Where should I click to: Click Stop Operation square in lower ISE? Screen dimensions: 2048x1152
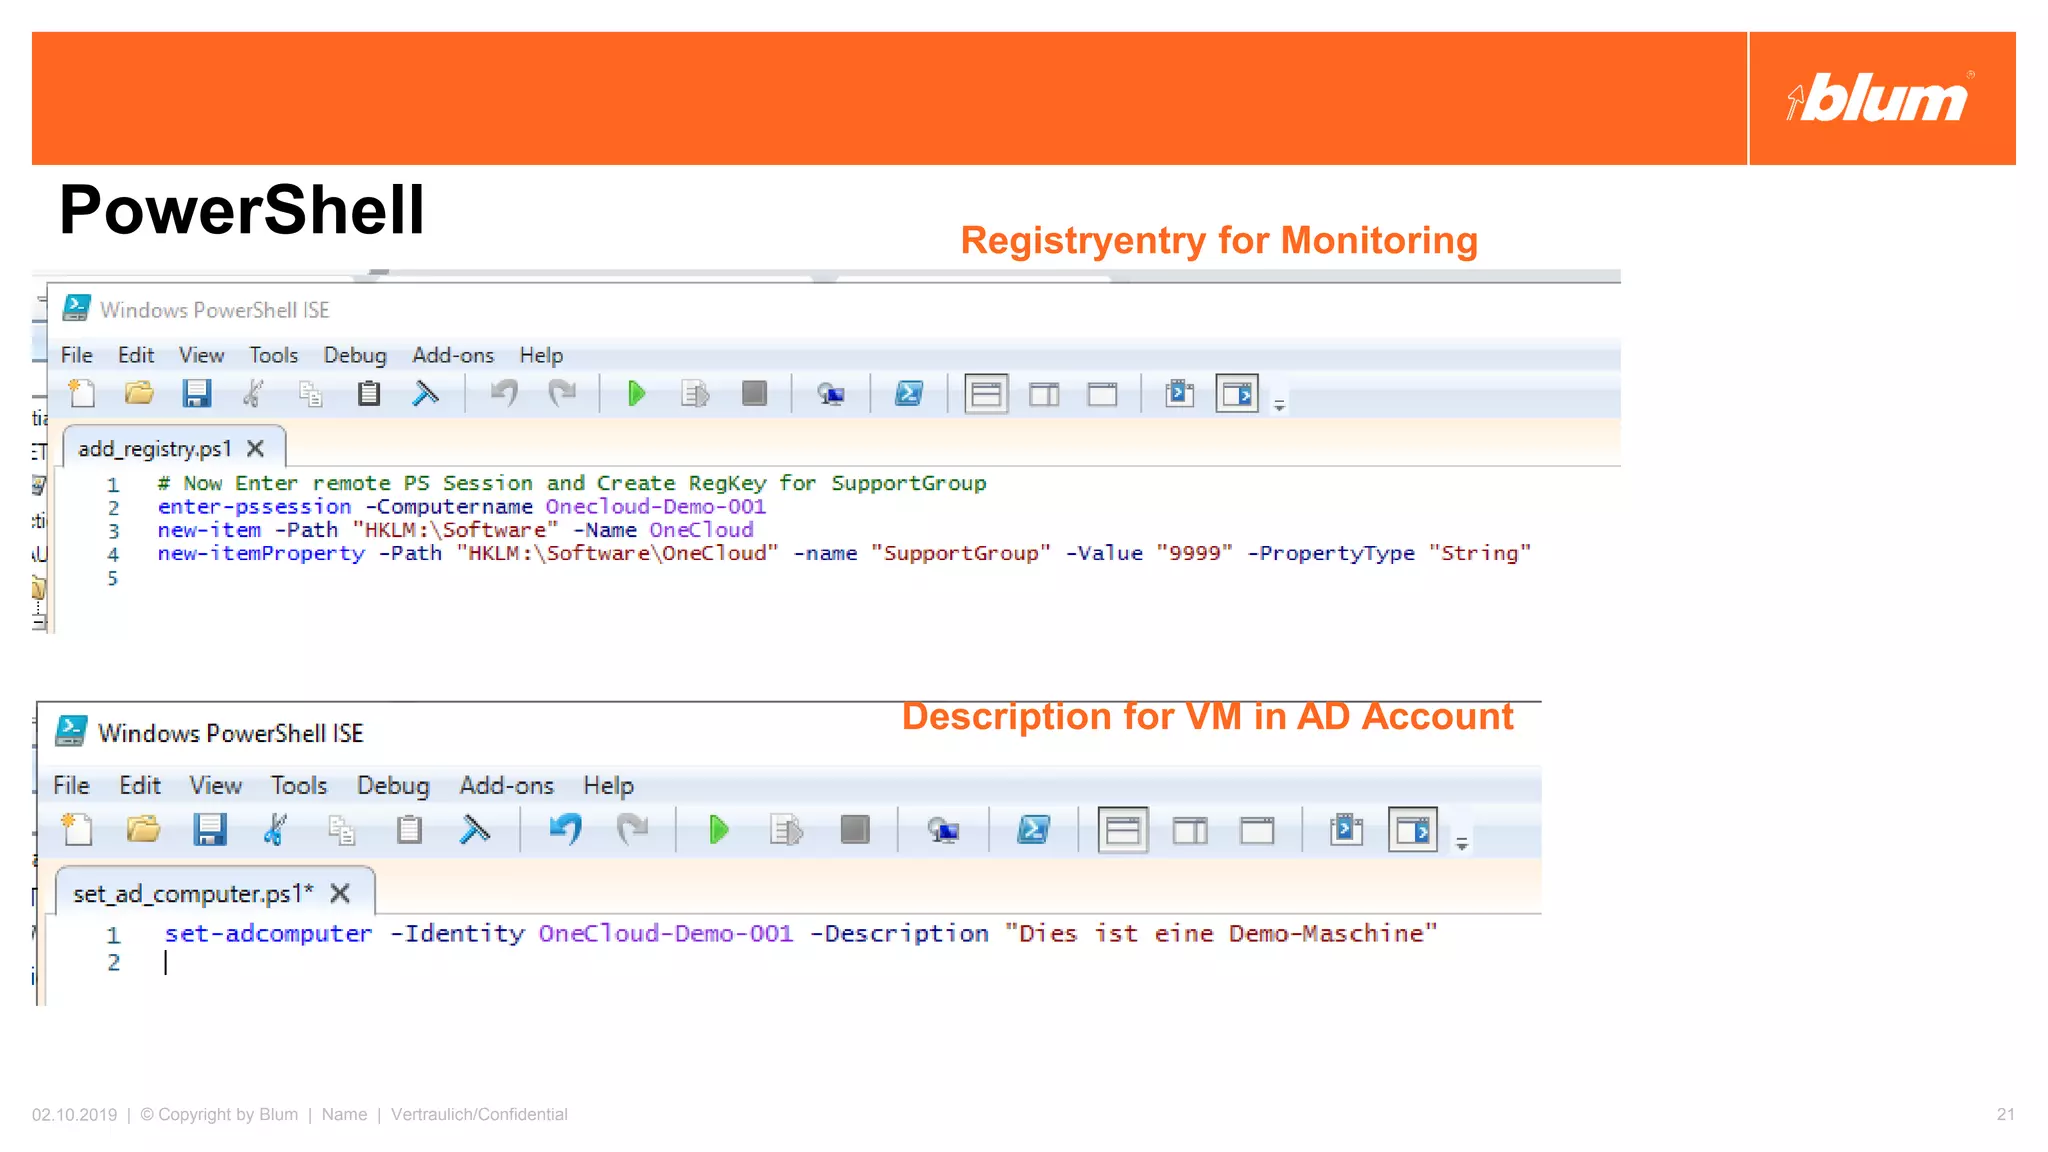[x=855, y=830]
